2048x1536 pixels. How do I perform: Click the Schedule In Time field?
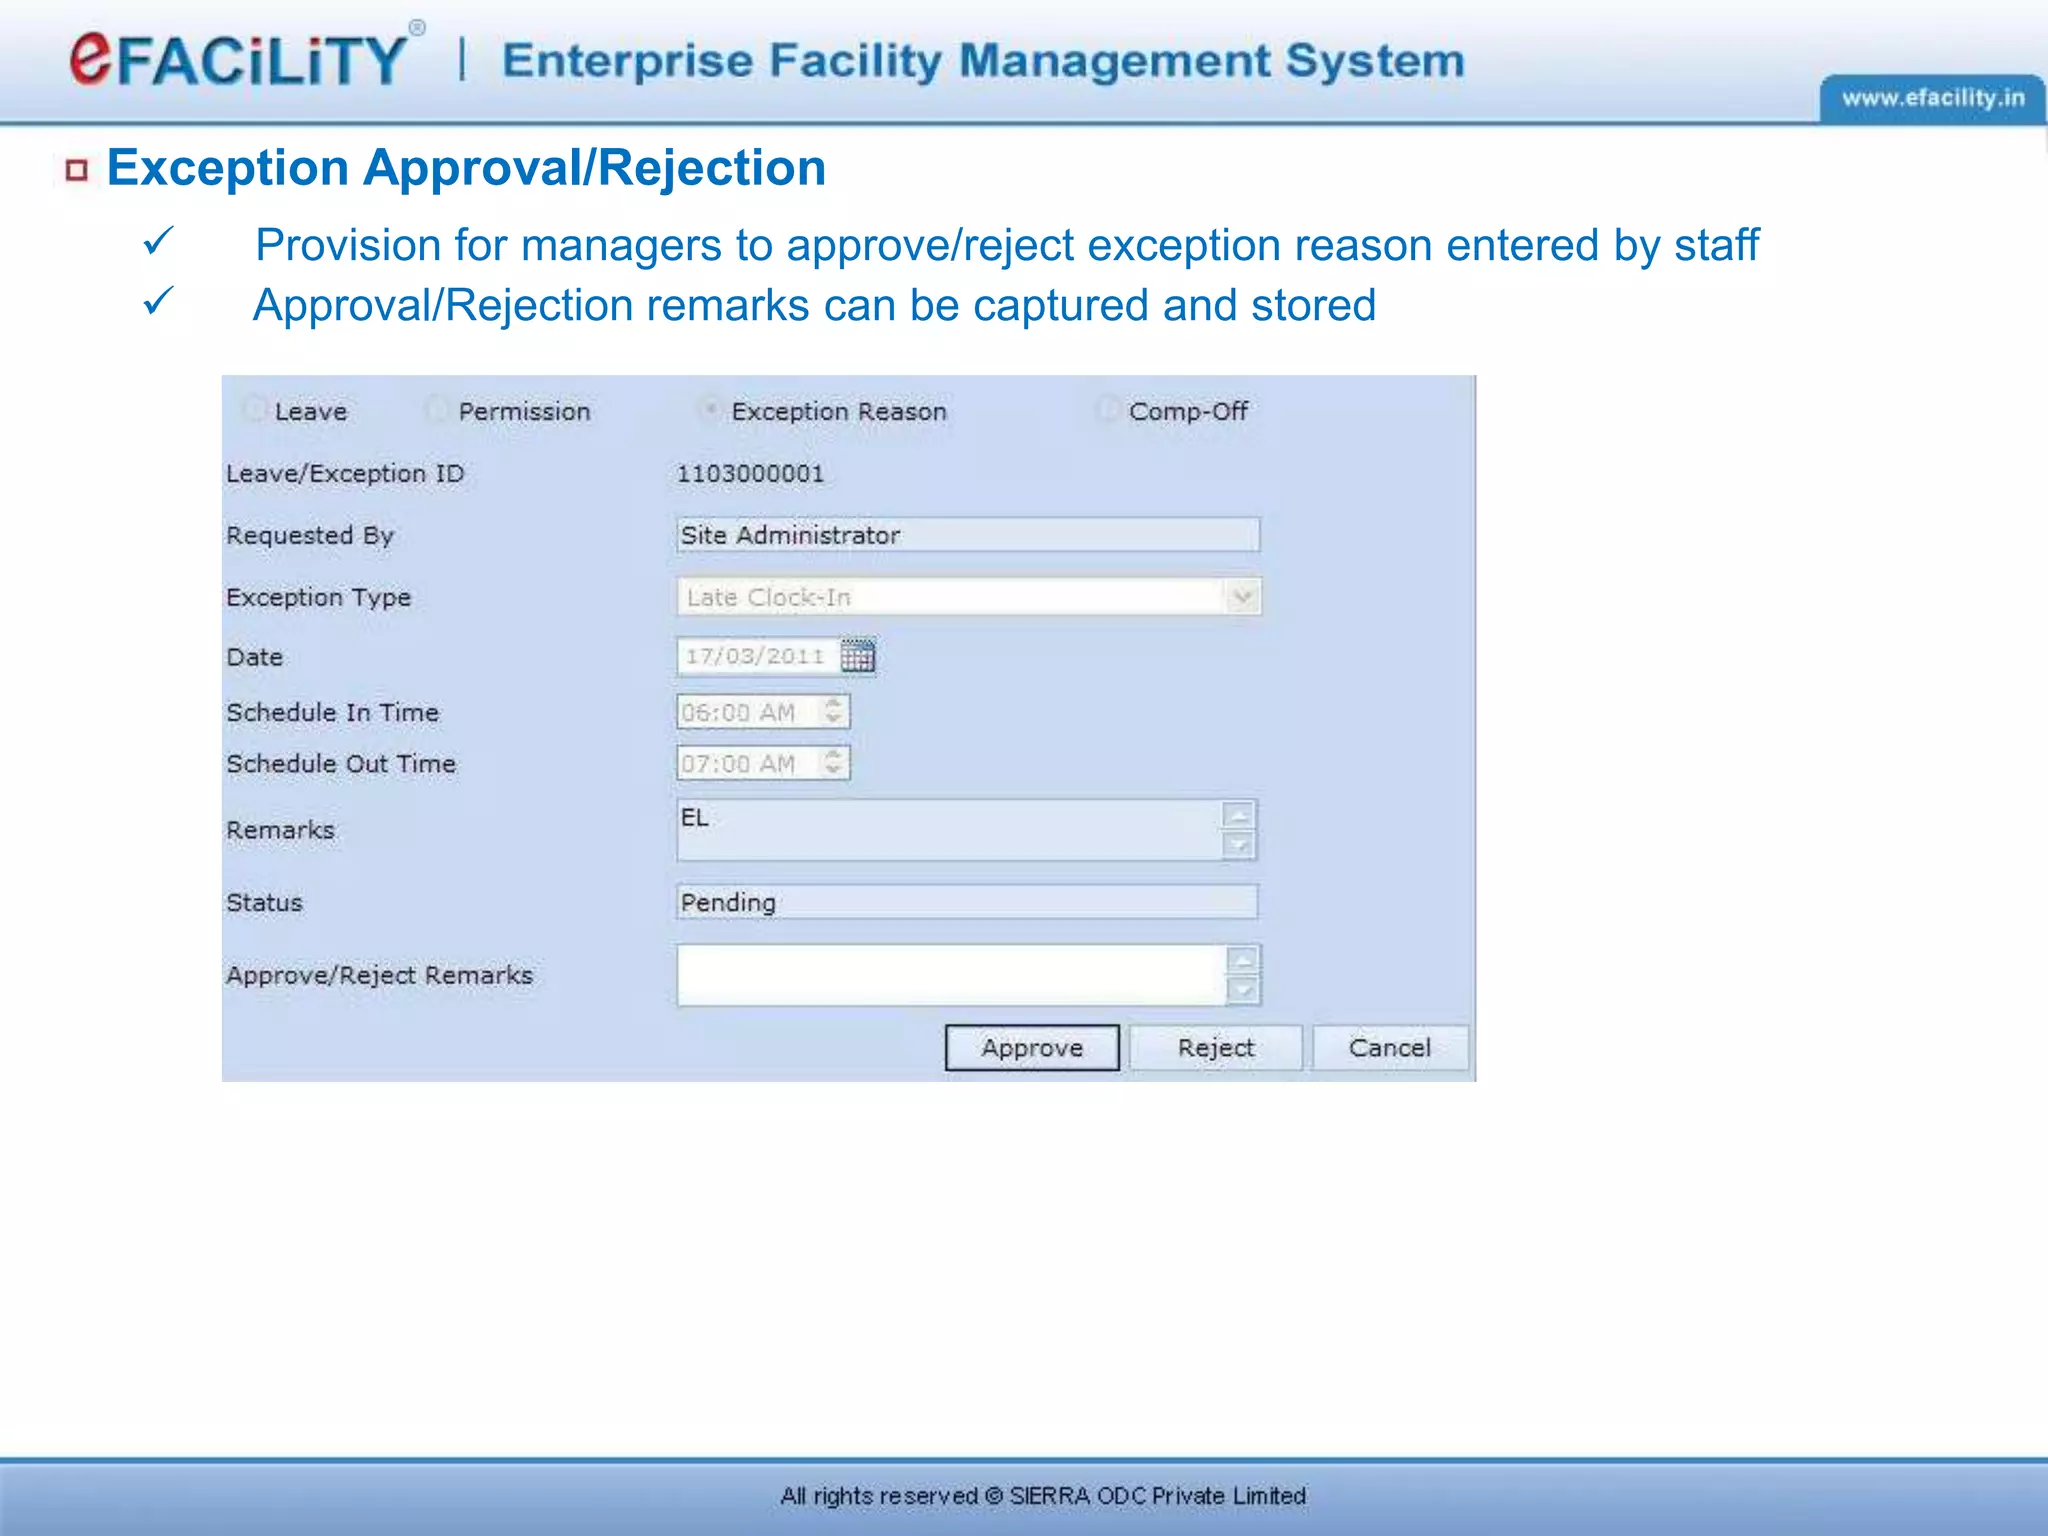[x=763, y=712]
